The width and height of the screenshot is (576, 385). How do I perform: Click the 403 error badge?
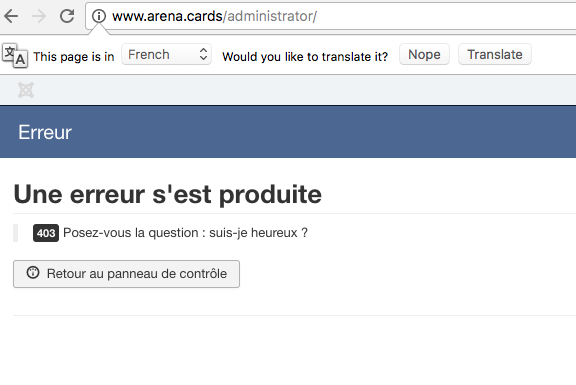point(46,233)
